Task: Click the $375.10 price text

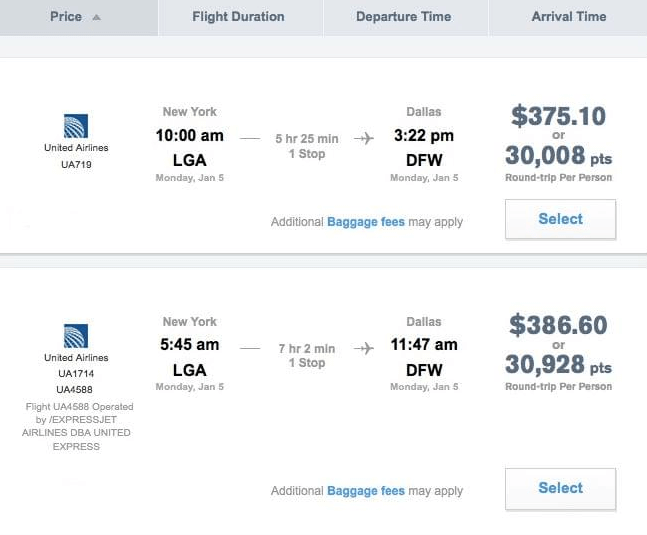Action: click(558, 116)
